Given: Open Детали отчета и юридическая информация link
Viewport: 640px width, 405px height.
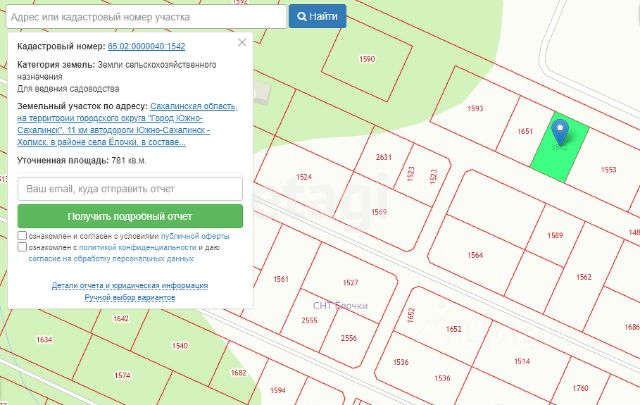Looking at the screenshot, I should [x=130, y=285].
